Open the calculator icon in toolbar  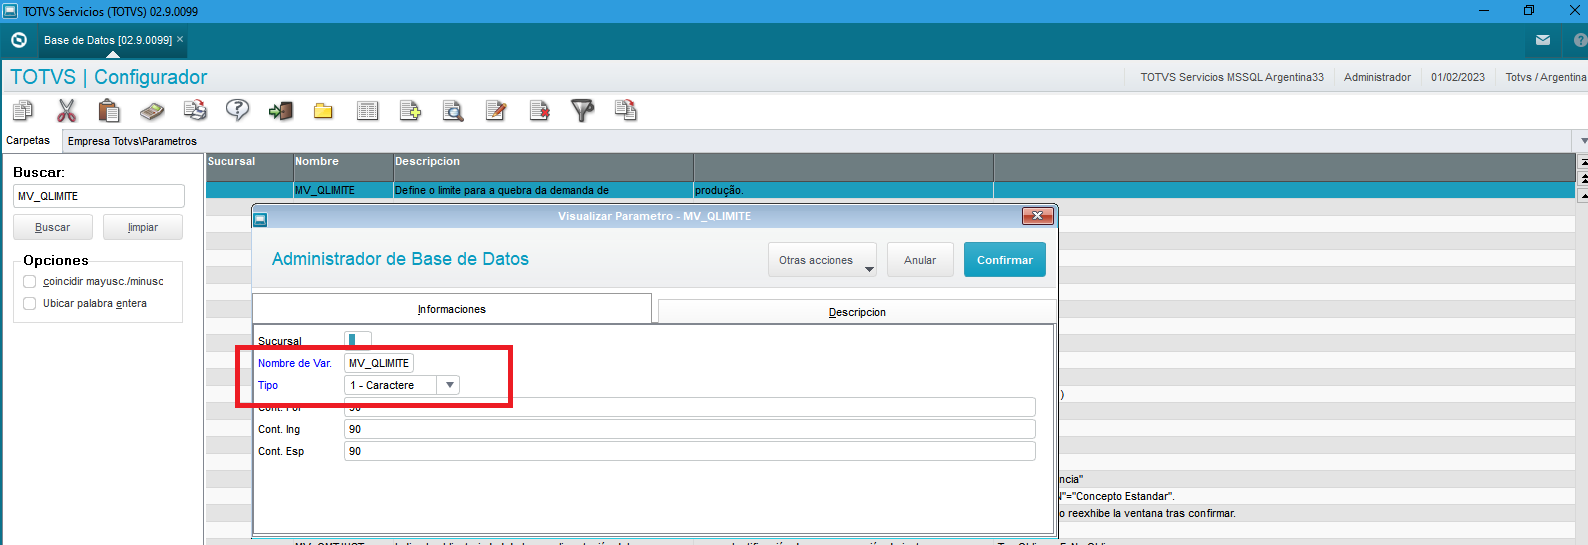152,110
